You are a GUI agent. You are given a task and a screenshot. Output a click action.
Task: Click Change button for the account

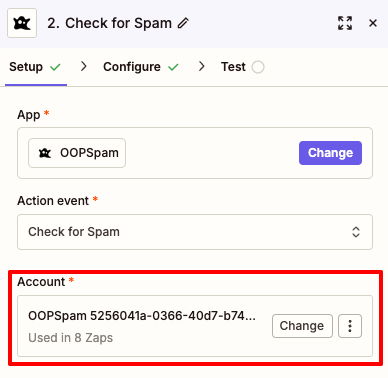(x=302, y=326)
